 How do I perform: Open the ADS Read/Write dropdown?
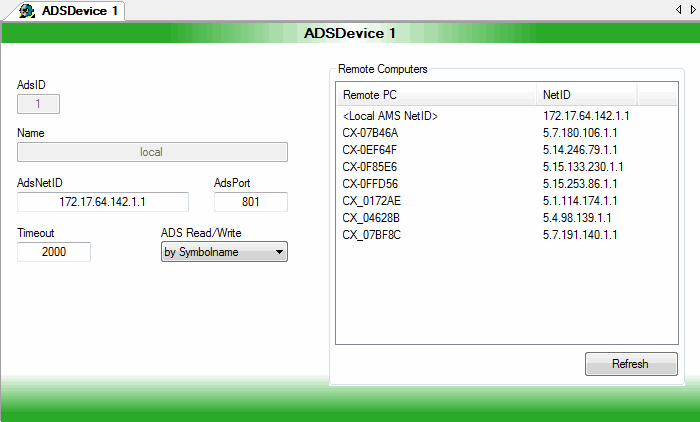pos(224,252)
